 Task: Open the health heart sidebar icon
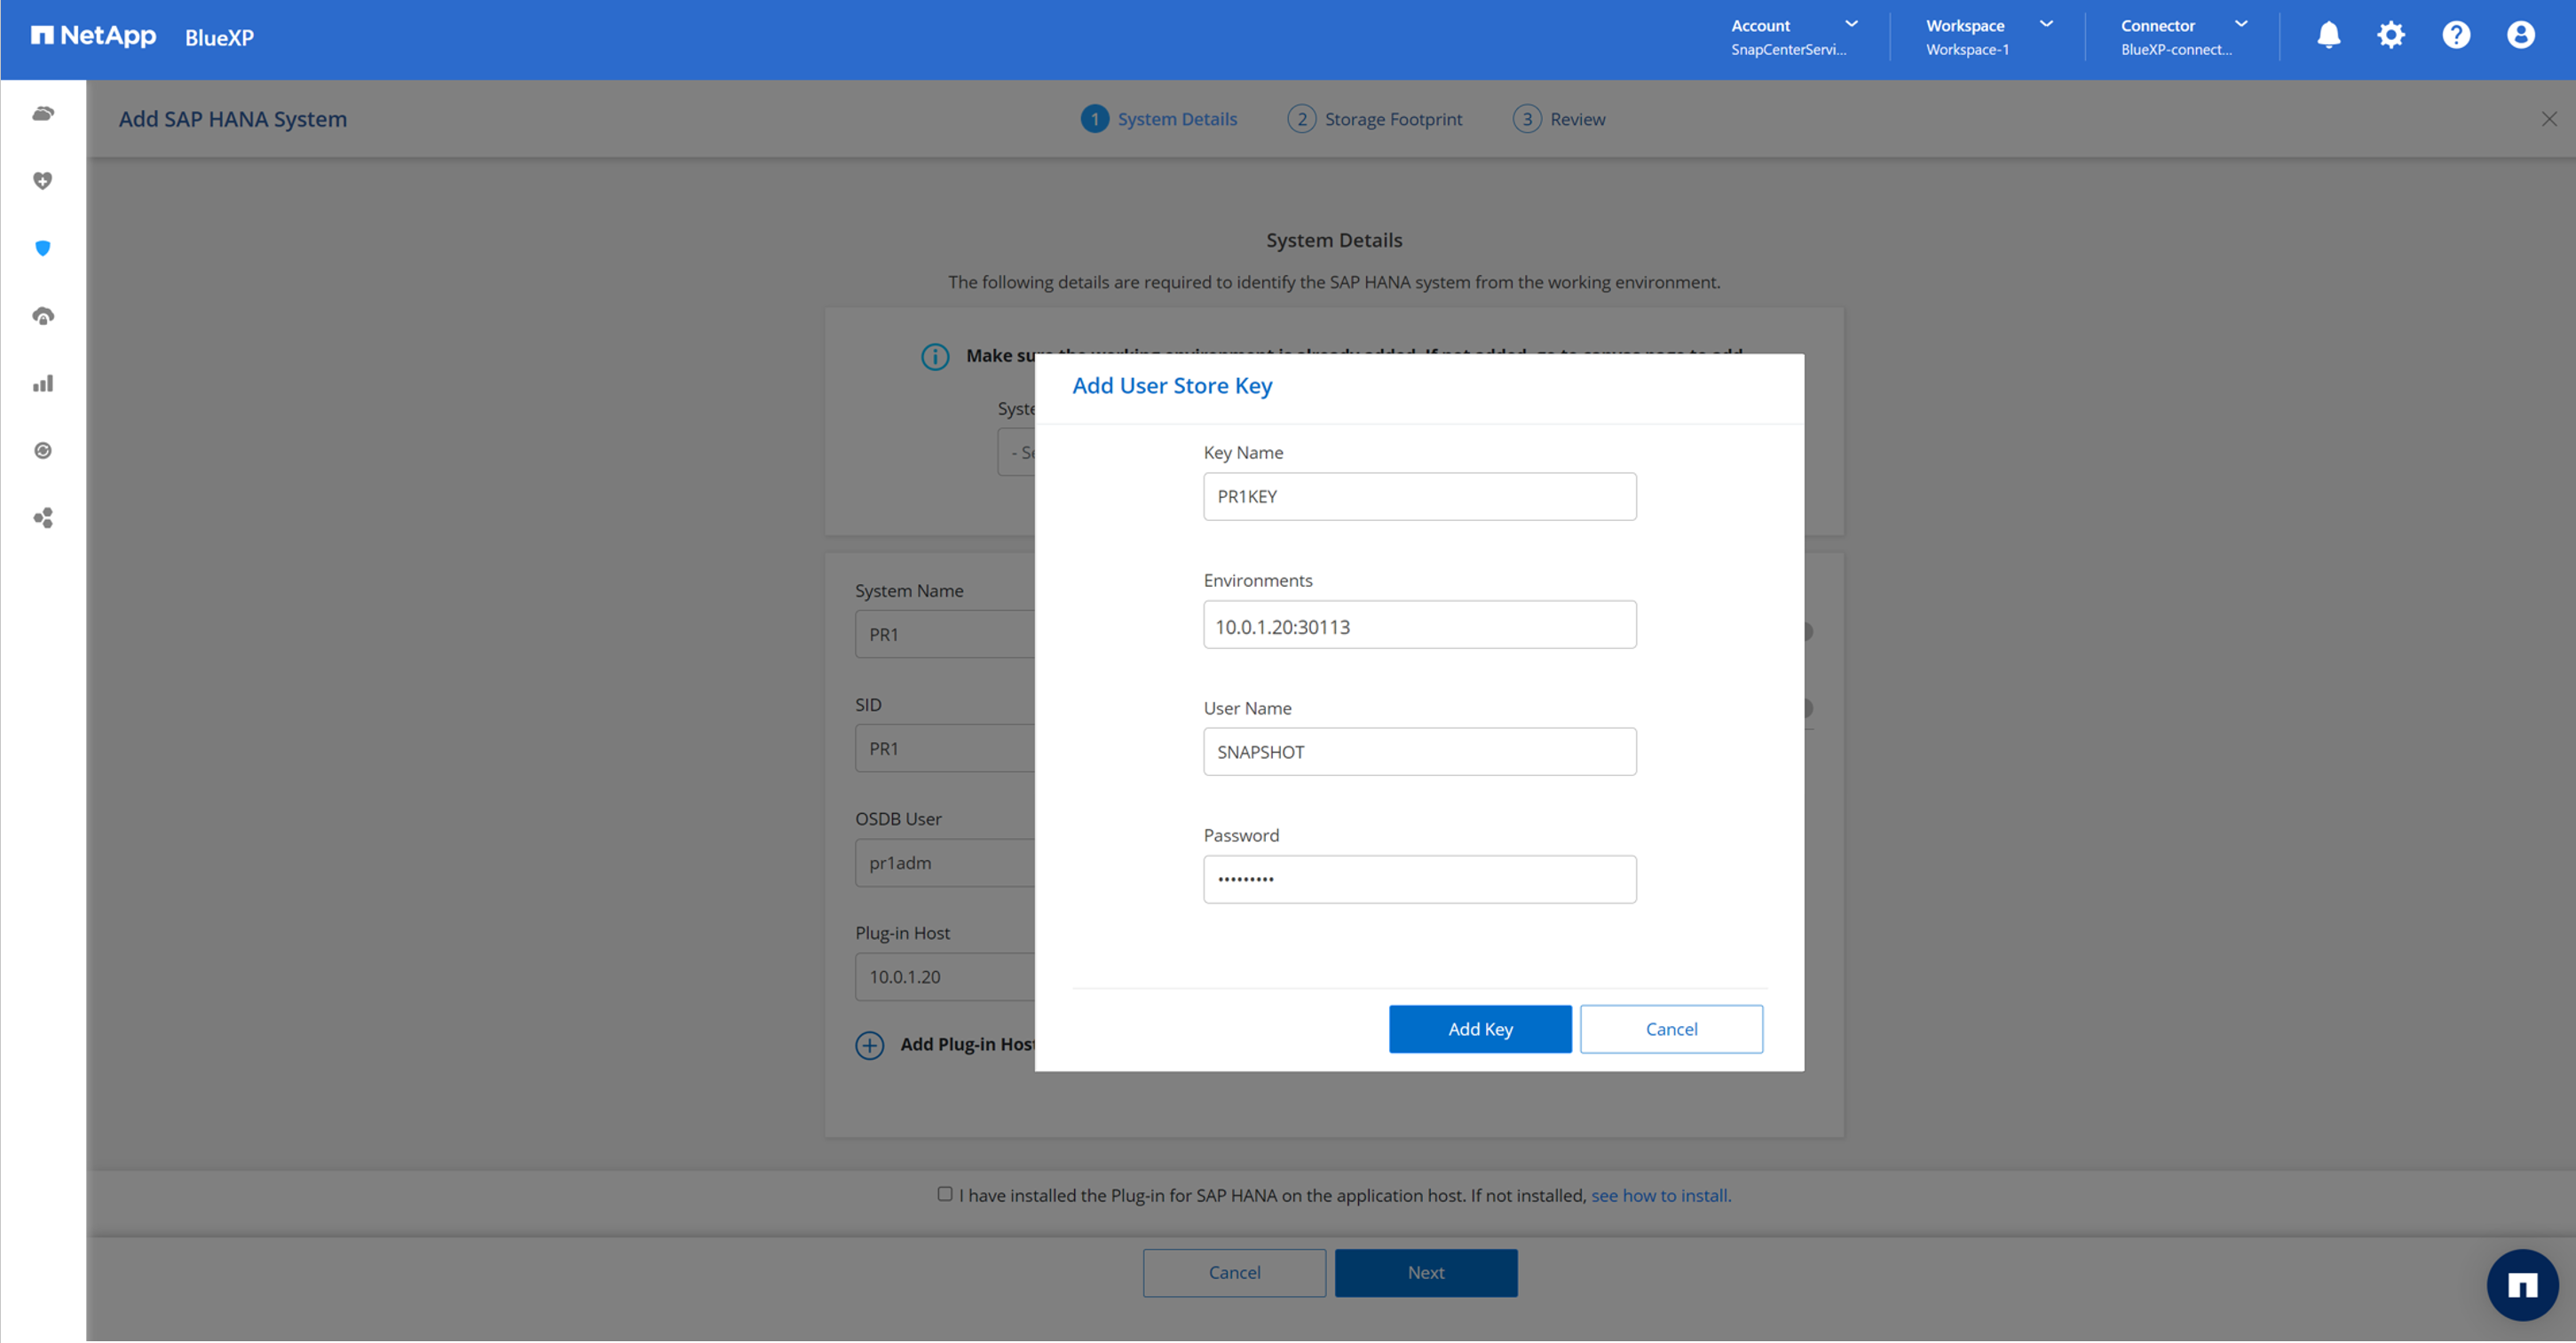[x=43, y=181]
